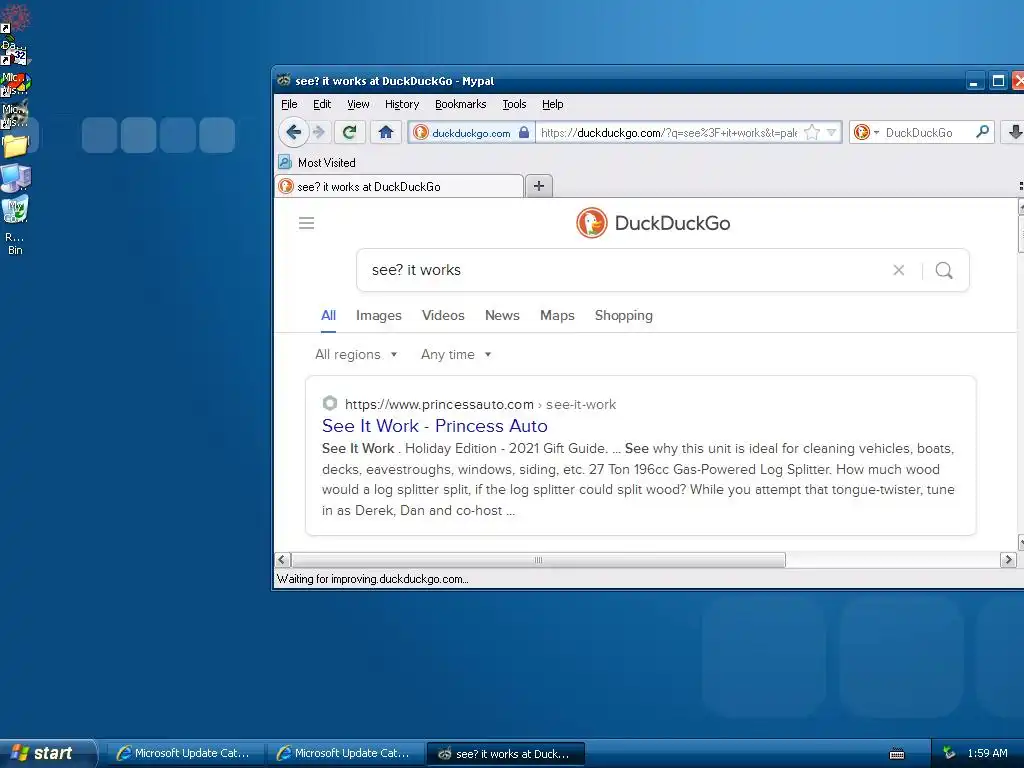Open the Help menu

(552, 104)
